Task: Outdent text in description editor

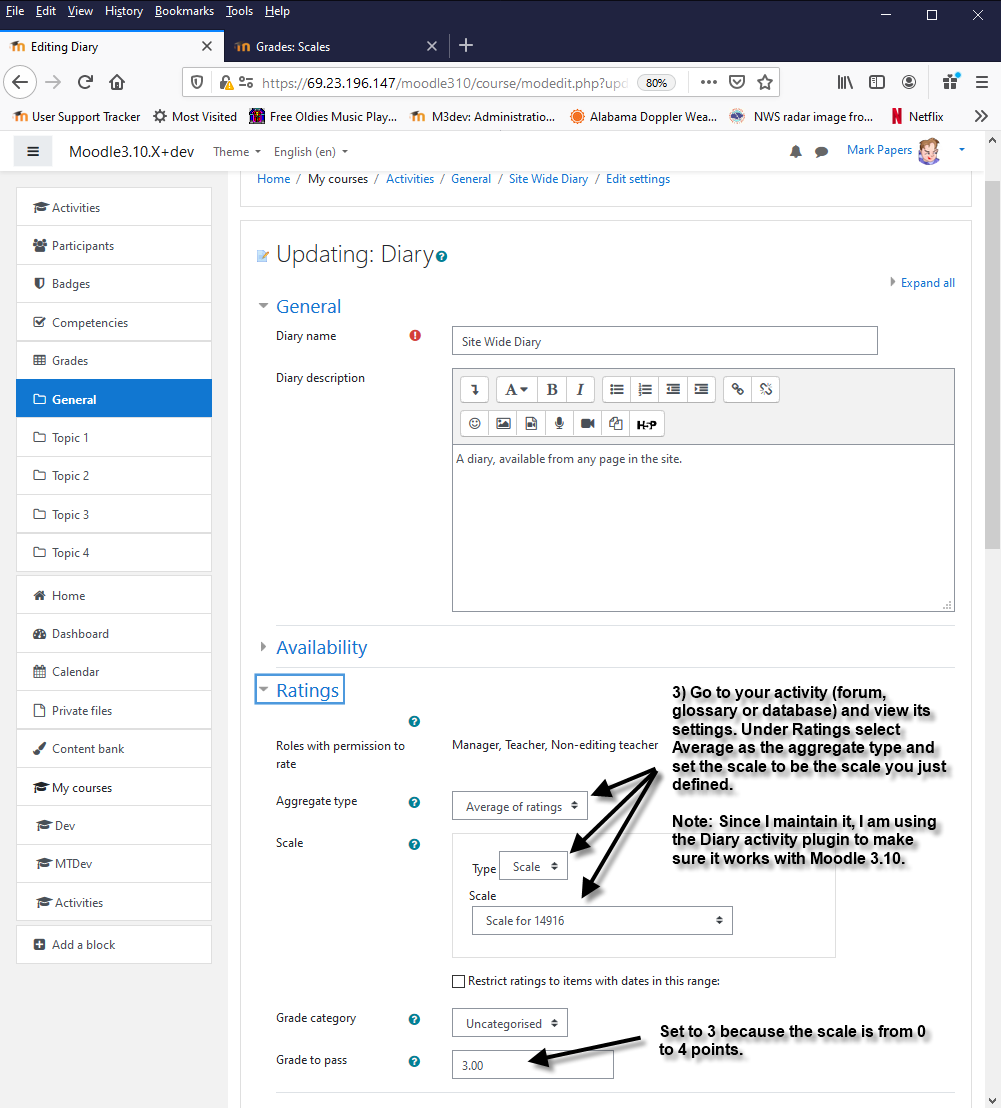Action: tap(673, 389)
